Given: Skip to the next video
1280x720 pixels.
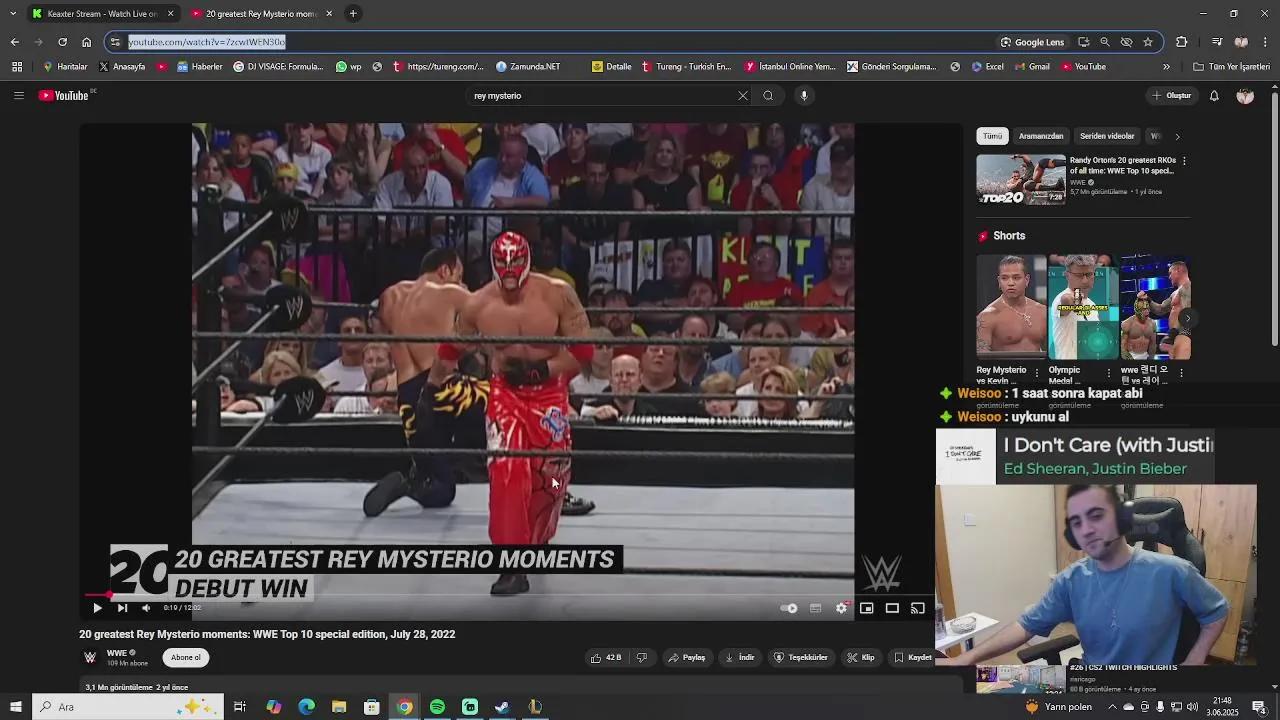Looking at the screenshot, I should (122, 608).
